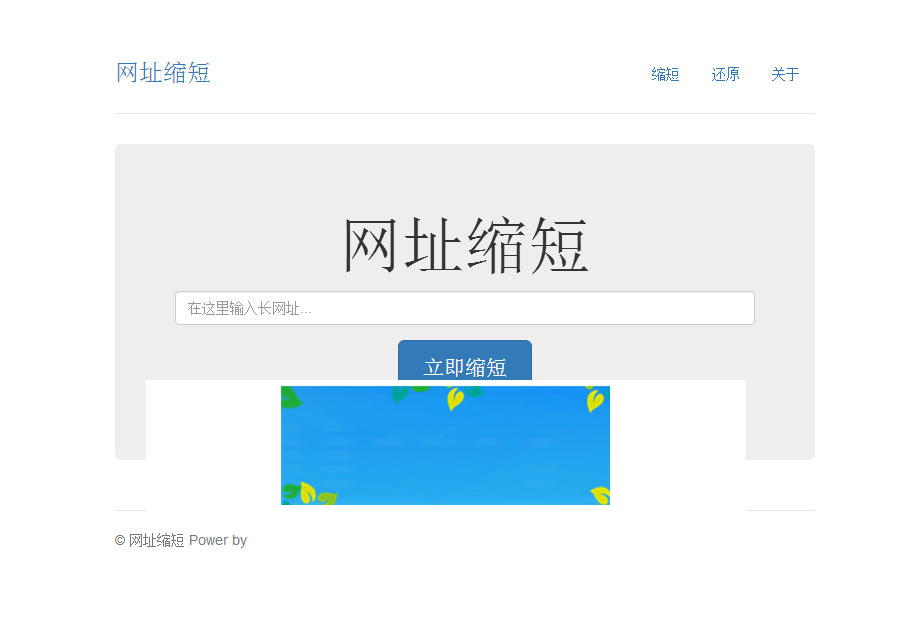Click the large 网址缩短 page heading
This screenshot has width=924, height=637.
pyautogui.click(x=464, y=243)
